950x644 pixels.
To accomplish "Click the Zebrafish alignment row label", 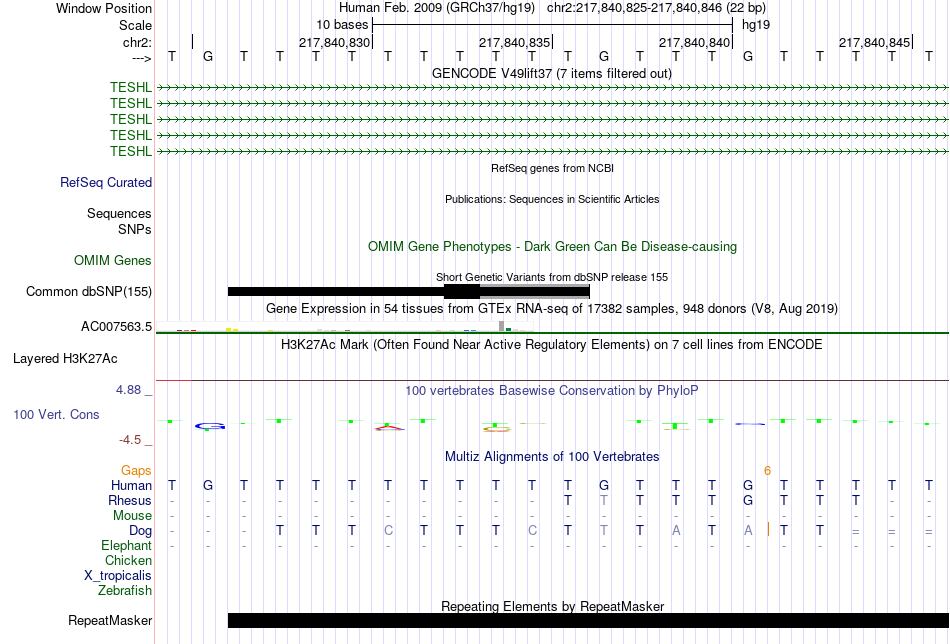I will coord(125,590).
